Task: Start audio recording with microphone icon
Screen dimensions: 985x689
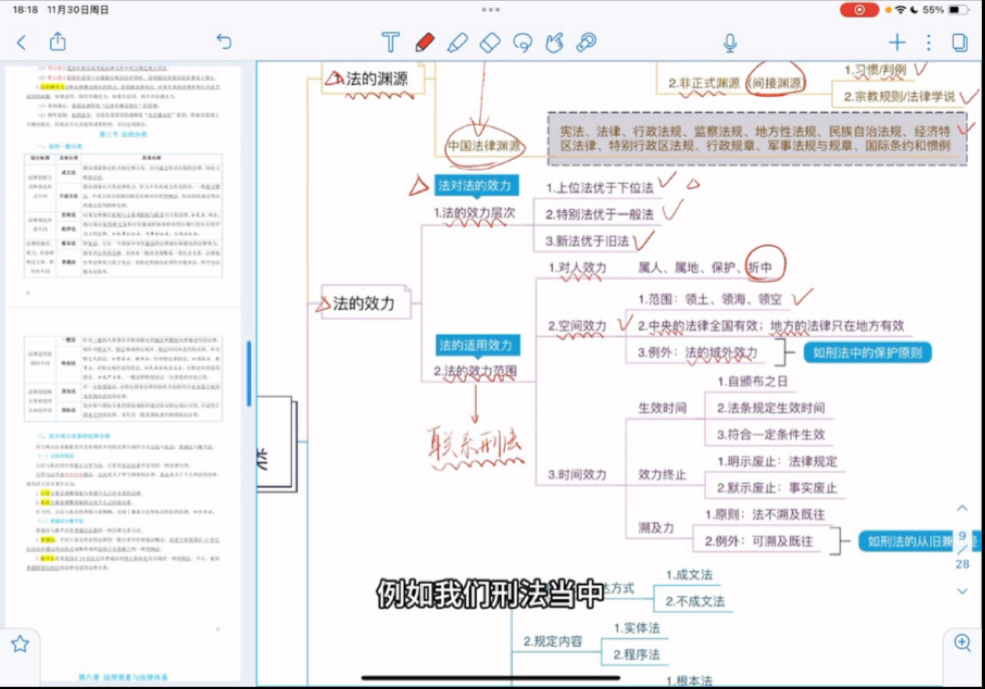Action: [x=730, y=42]
